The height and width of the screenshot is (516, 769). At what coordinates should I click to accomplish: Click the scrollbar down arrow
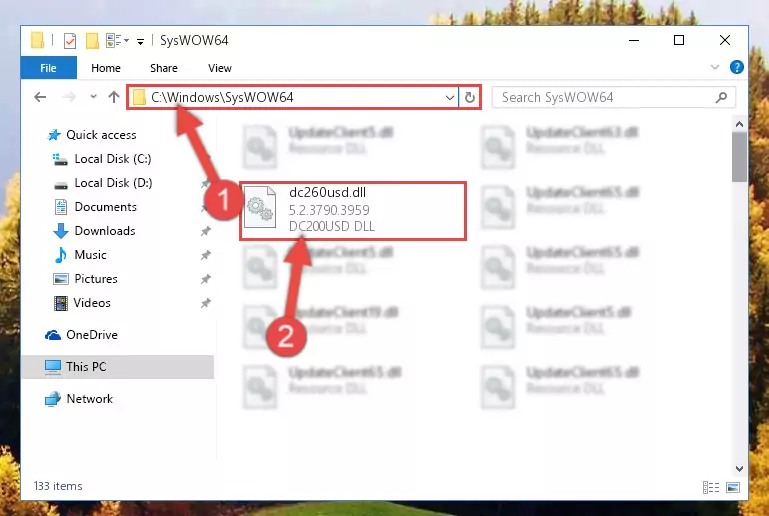739,469
